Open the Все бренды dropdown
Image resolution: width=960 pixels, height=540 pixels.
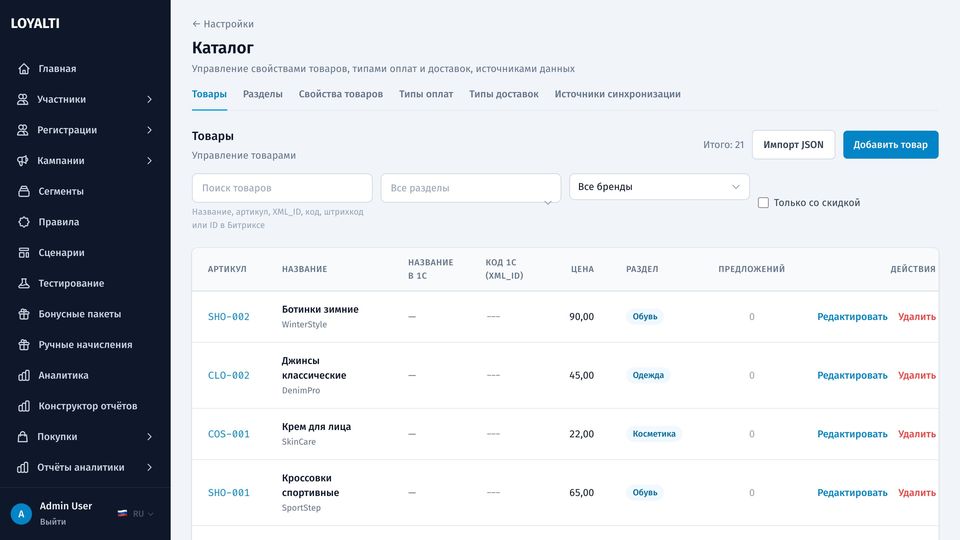pos(659,187)
